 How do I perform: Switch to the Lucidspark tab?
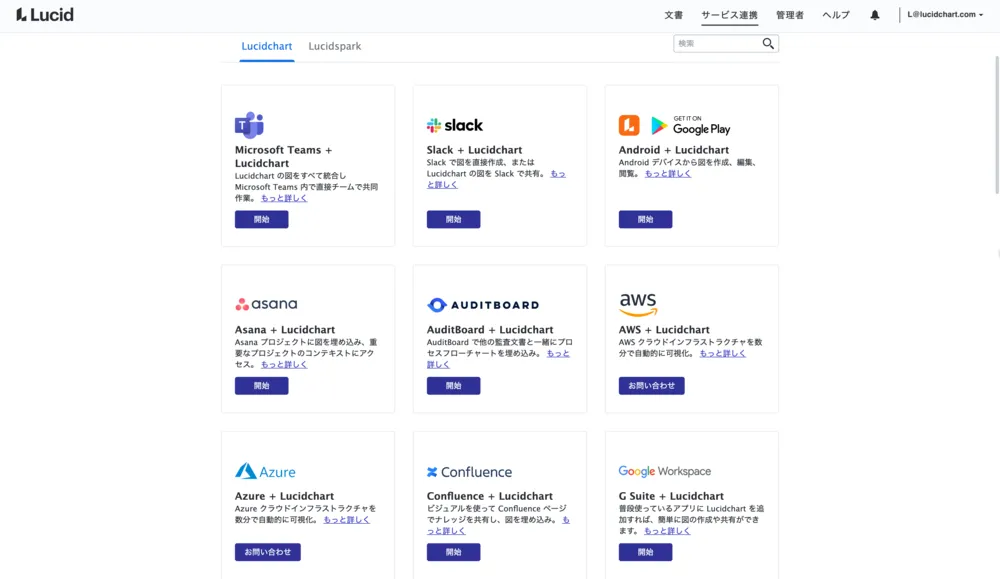coord(334,46)
